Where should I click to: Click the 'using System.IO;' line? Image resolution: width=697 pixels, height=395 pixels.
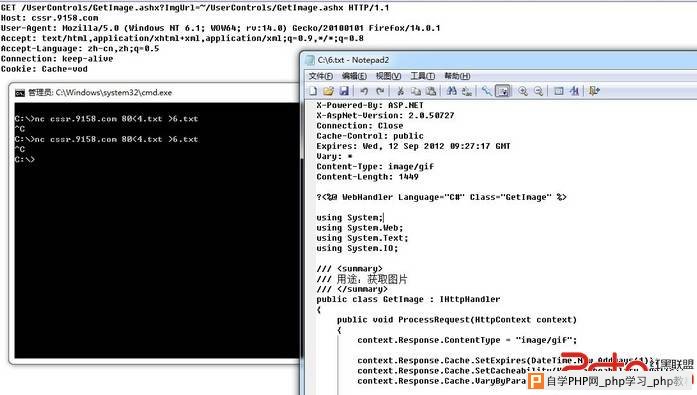[357, 248]
